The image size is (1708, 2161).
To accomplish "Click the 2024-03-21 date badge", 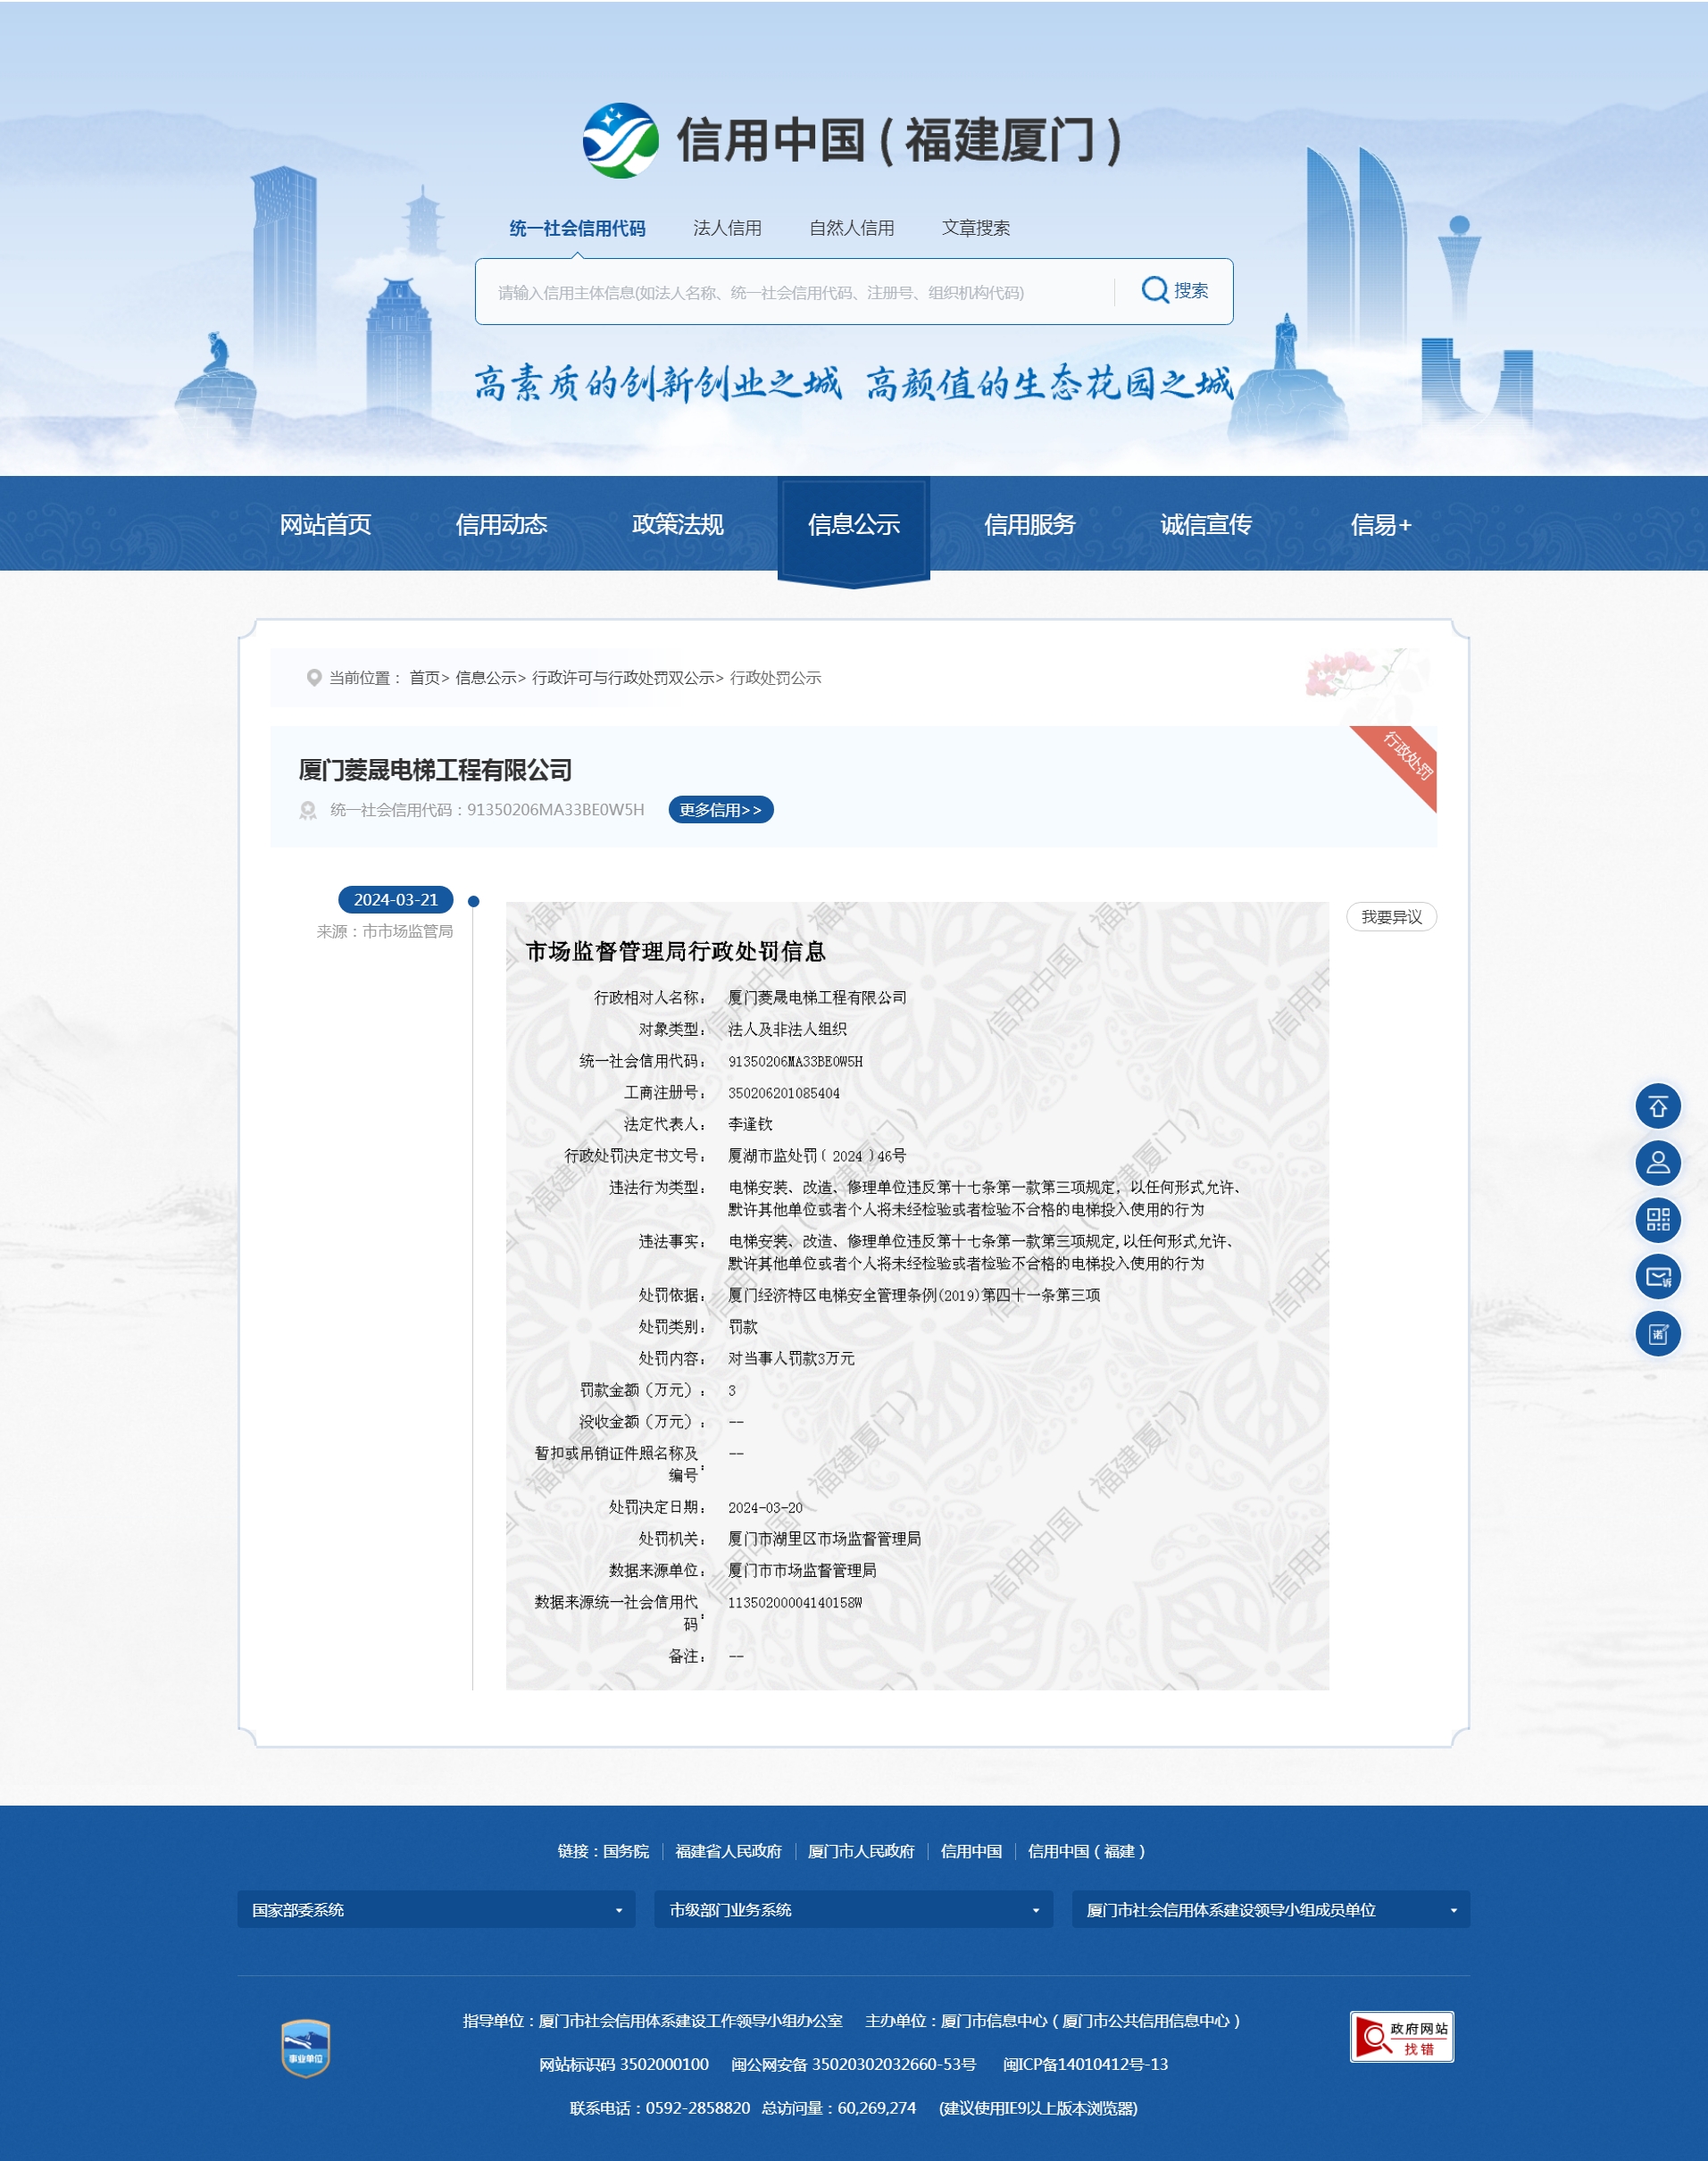I will point(396,900).
